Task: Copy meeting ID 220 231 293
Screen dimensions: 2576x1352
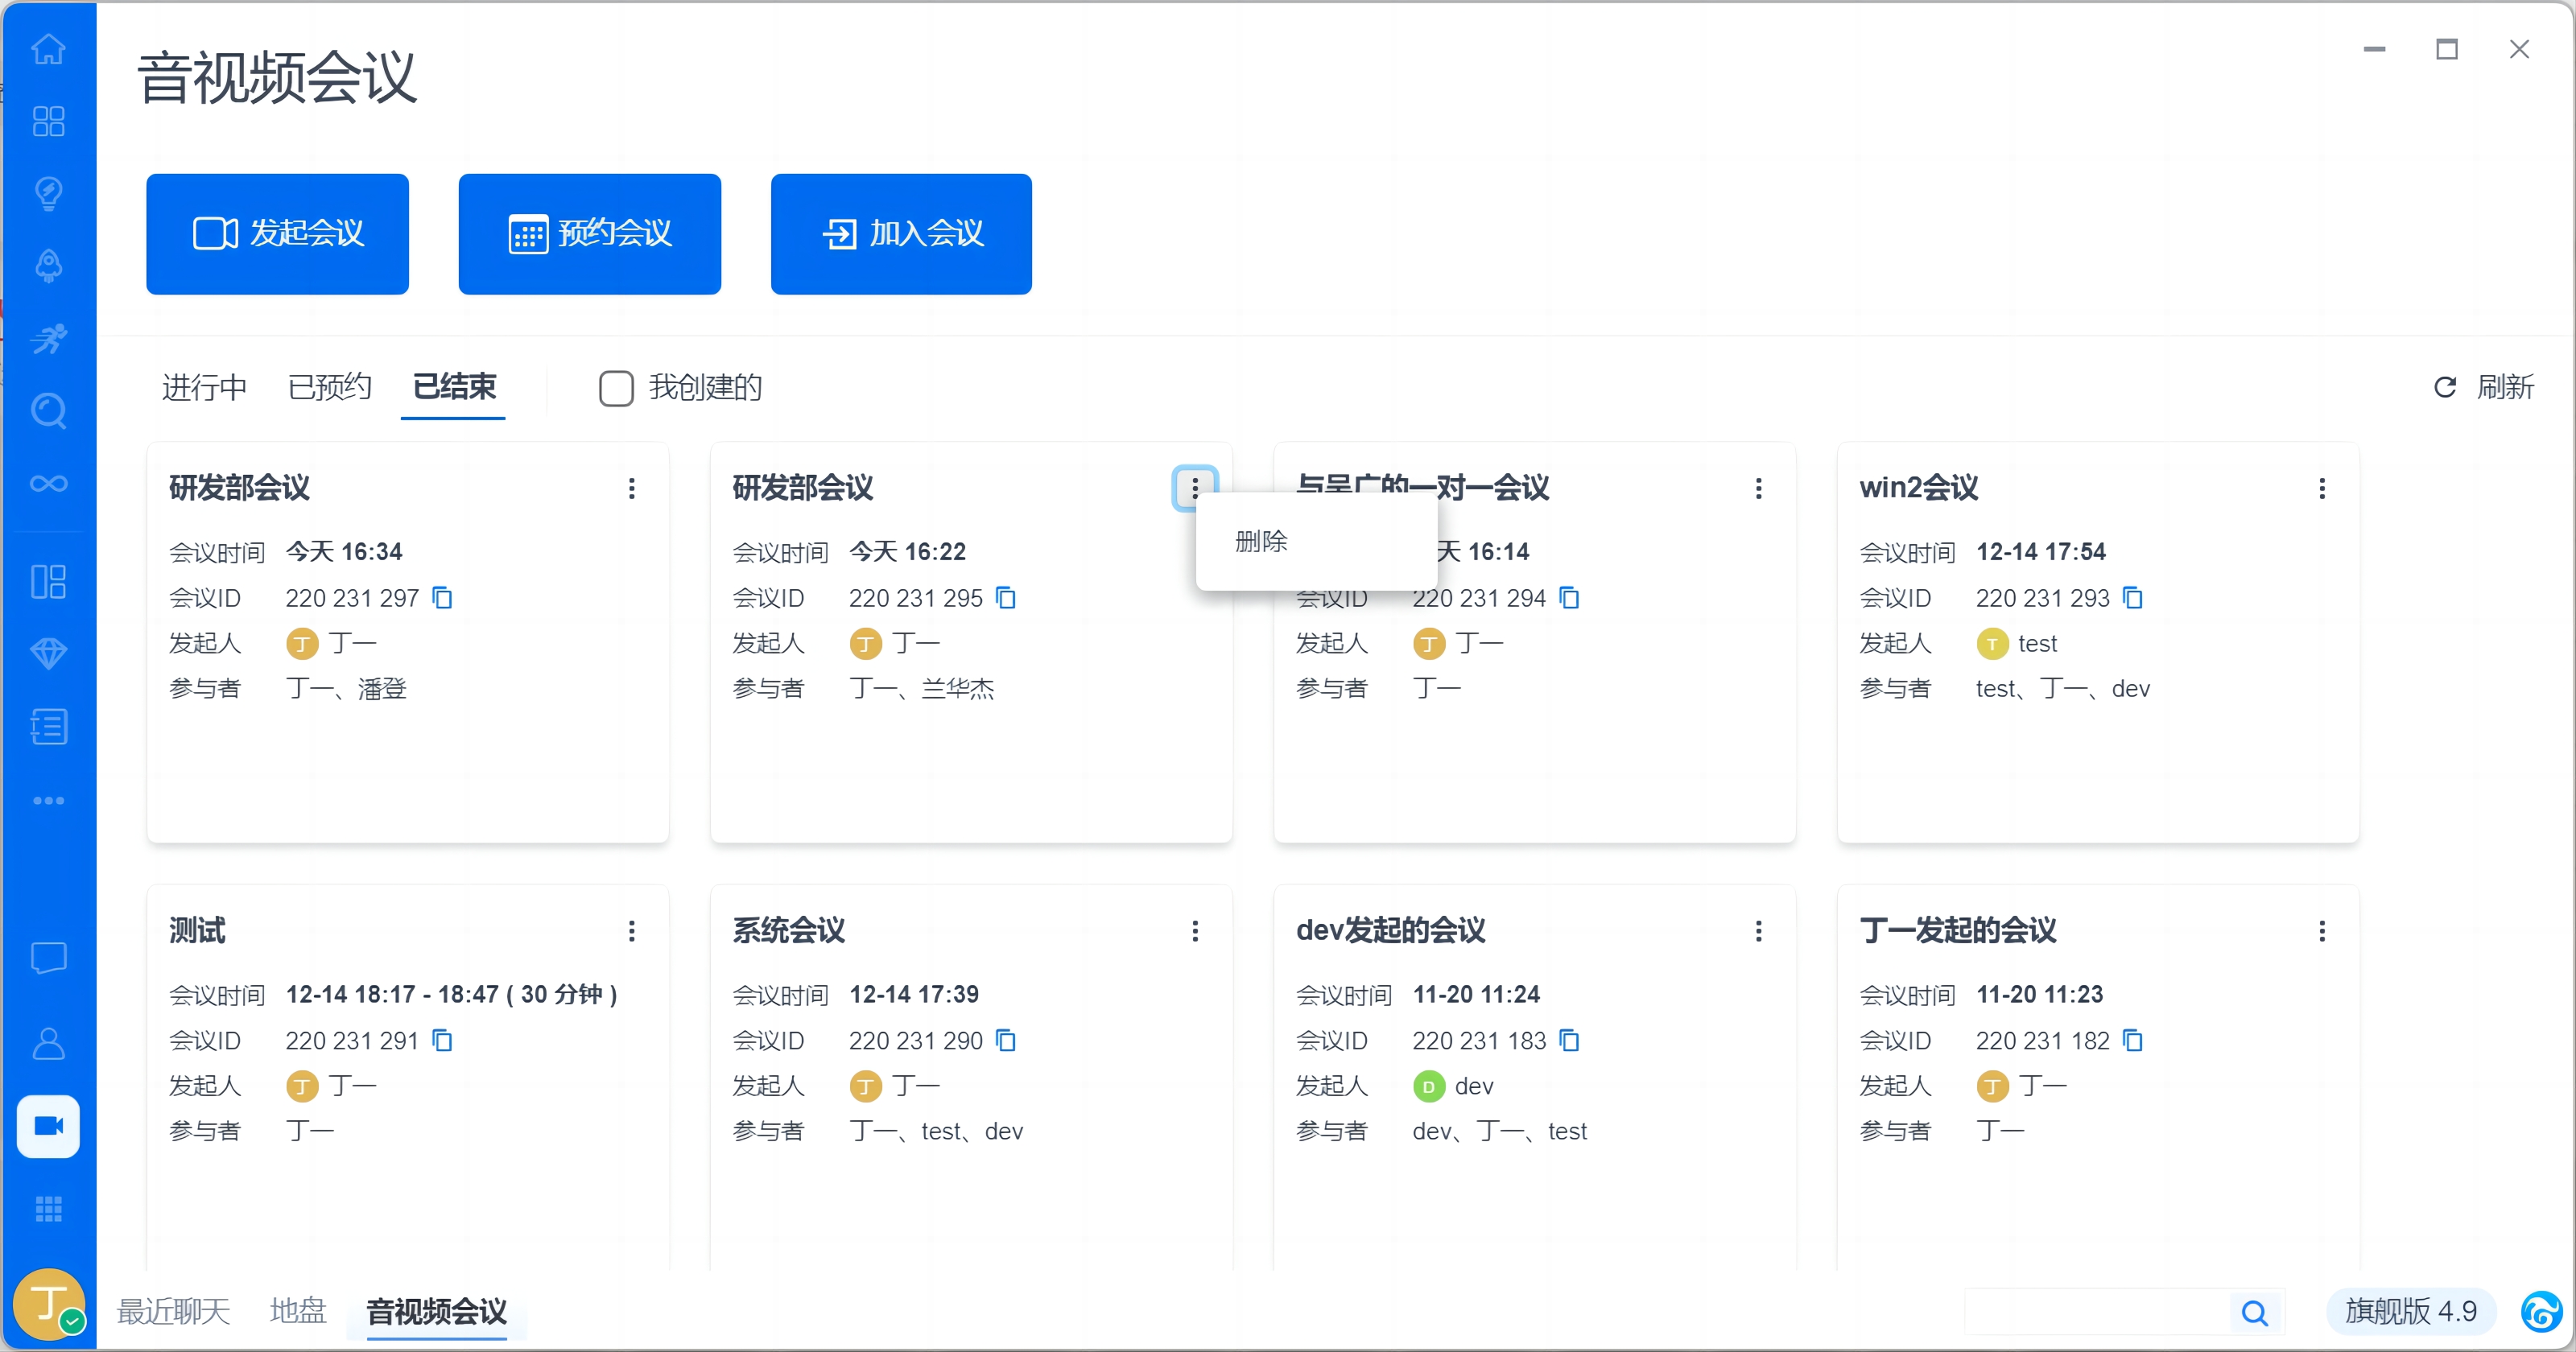Action: [x=2132, y=598]
